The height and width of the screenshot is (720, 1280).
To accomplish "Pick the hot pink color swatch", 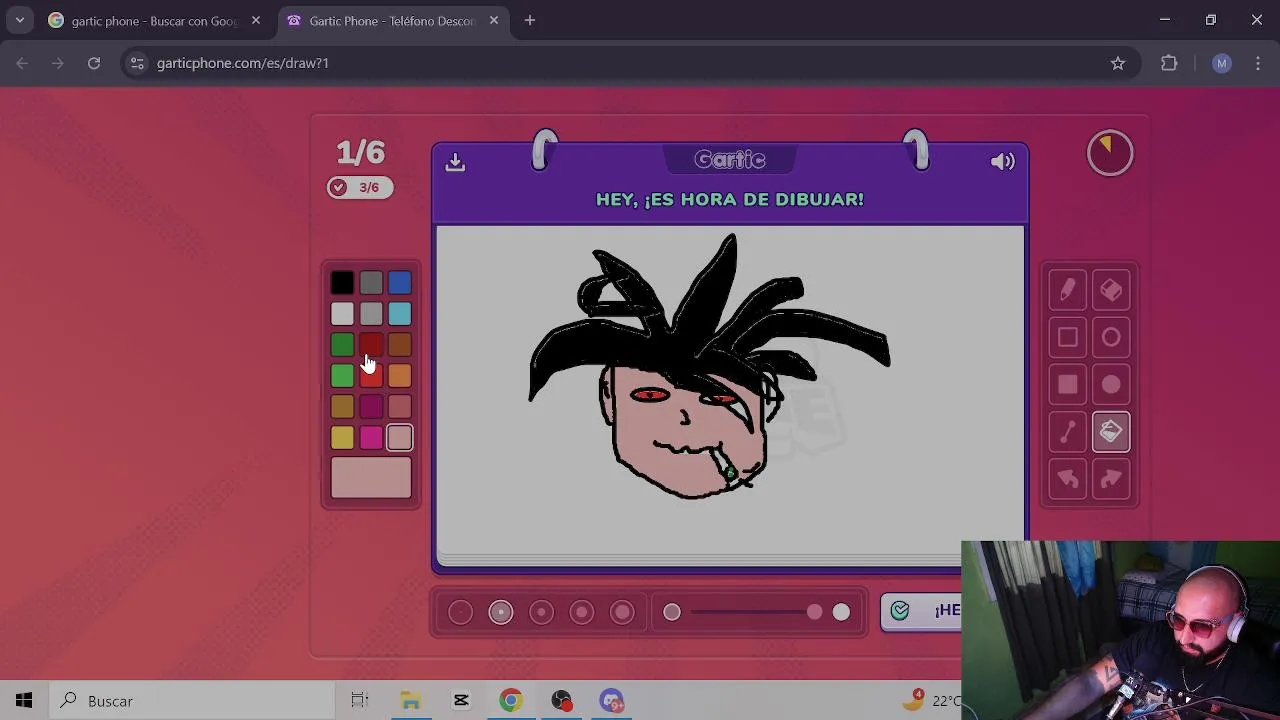I will click(x=371, y=438).
